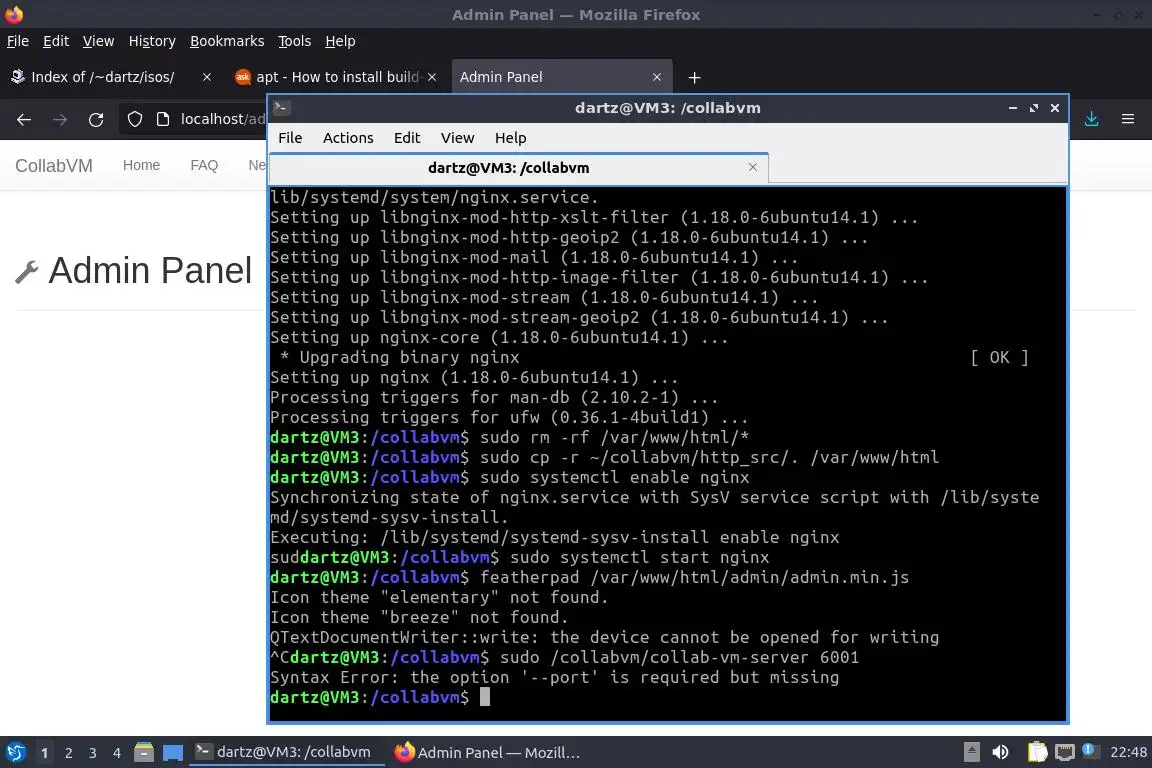The width and height of the screenshot is (1152, 768).
Task: Click the CollabVM brand link
Action: pos(54,165)
